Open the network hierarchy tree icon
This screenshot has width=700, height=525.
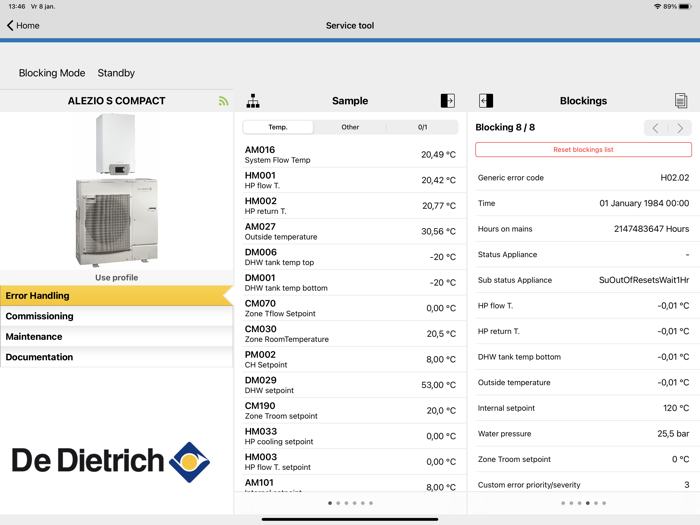[x=253, y=101]
